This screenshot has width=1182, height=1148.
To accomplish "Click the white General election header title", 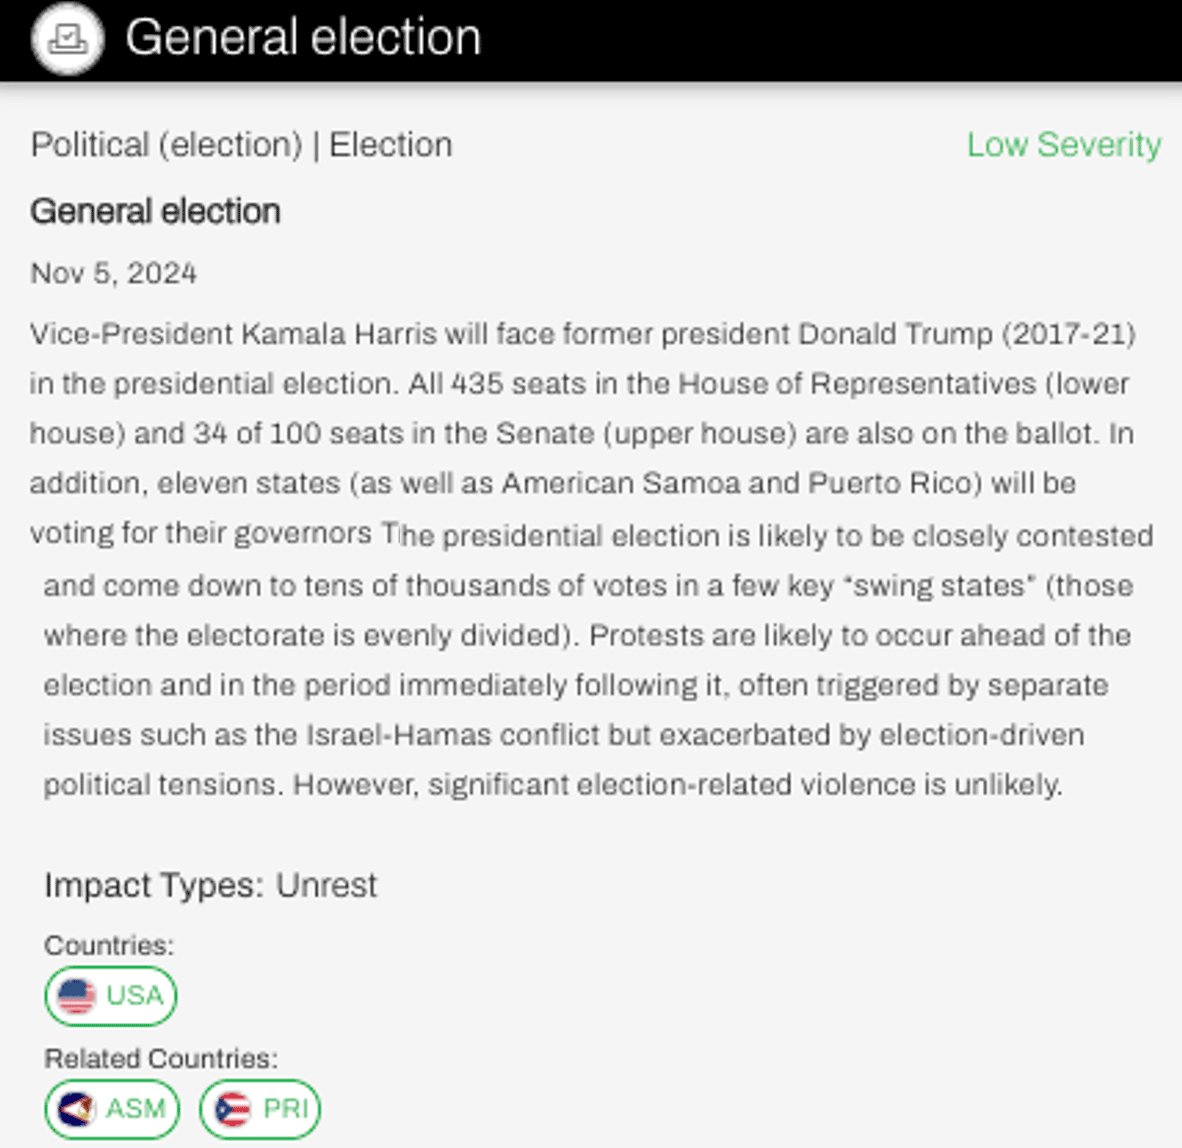I will point(303,38).
